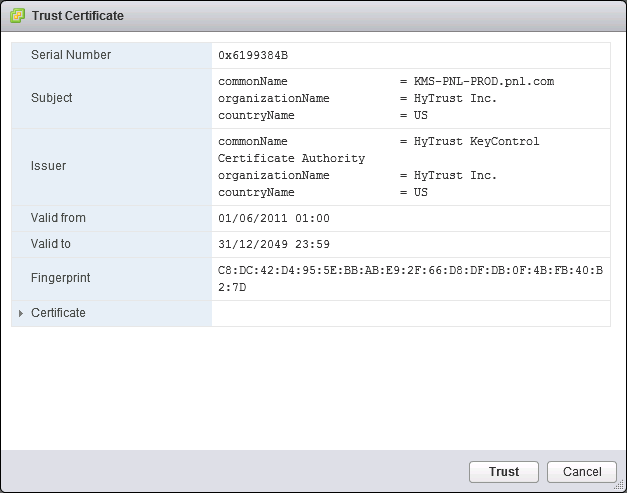627x493 pixels.
Task: Click the Subject row label
Action: 52,98
